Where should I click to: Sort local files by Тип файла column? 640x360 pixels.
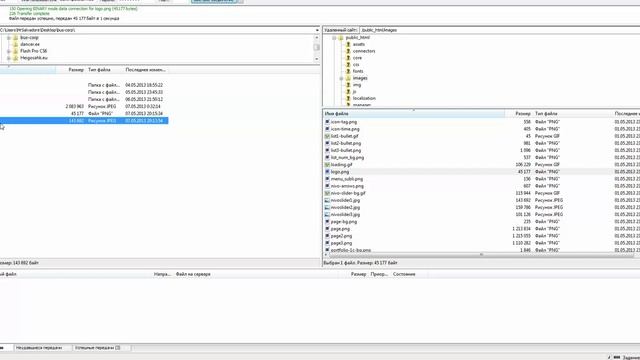[x=104, y=70]
